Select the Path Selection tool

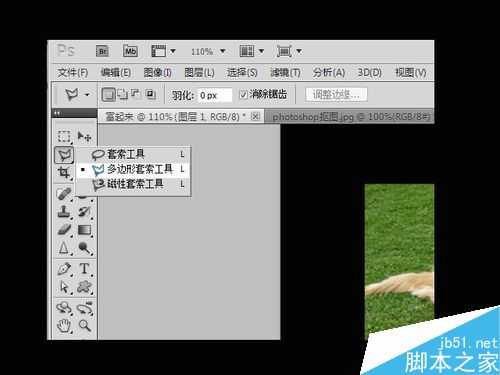(64, 287)
